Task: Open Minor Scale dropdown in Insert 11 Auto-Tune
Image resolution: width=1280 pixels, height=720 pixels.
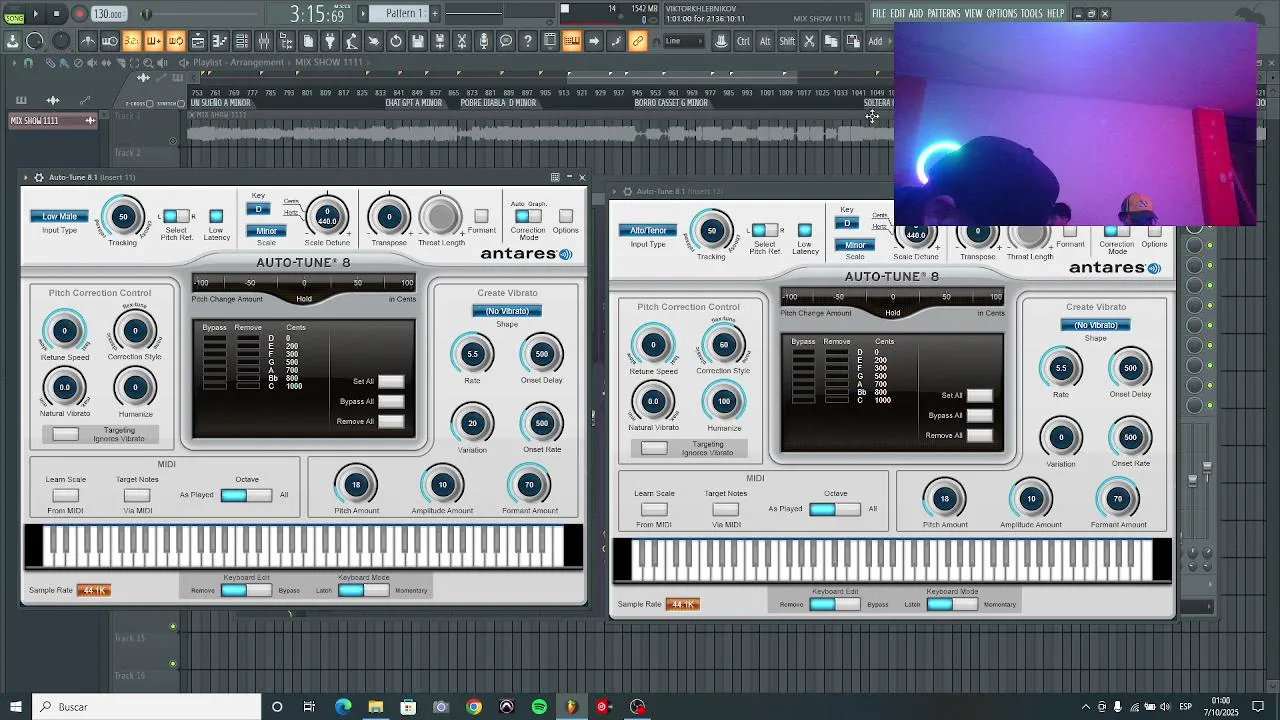Action: point(266,231)
